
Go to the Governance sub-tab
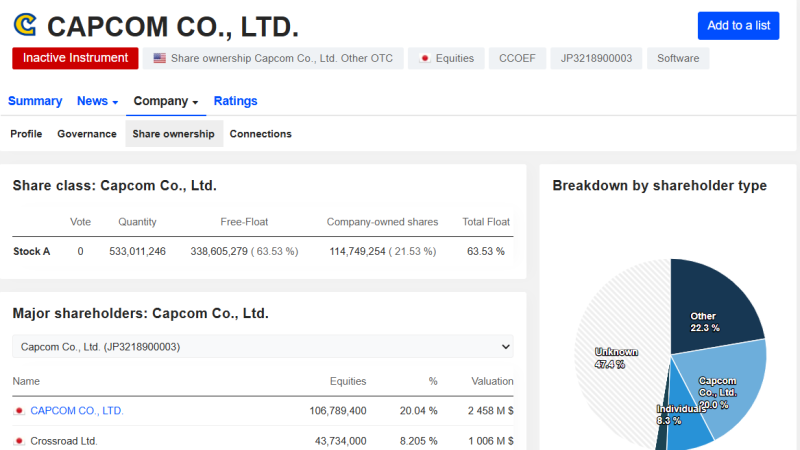click(87, 134)
